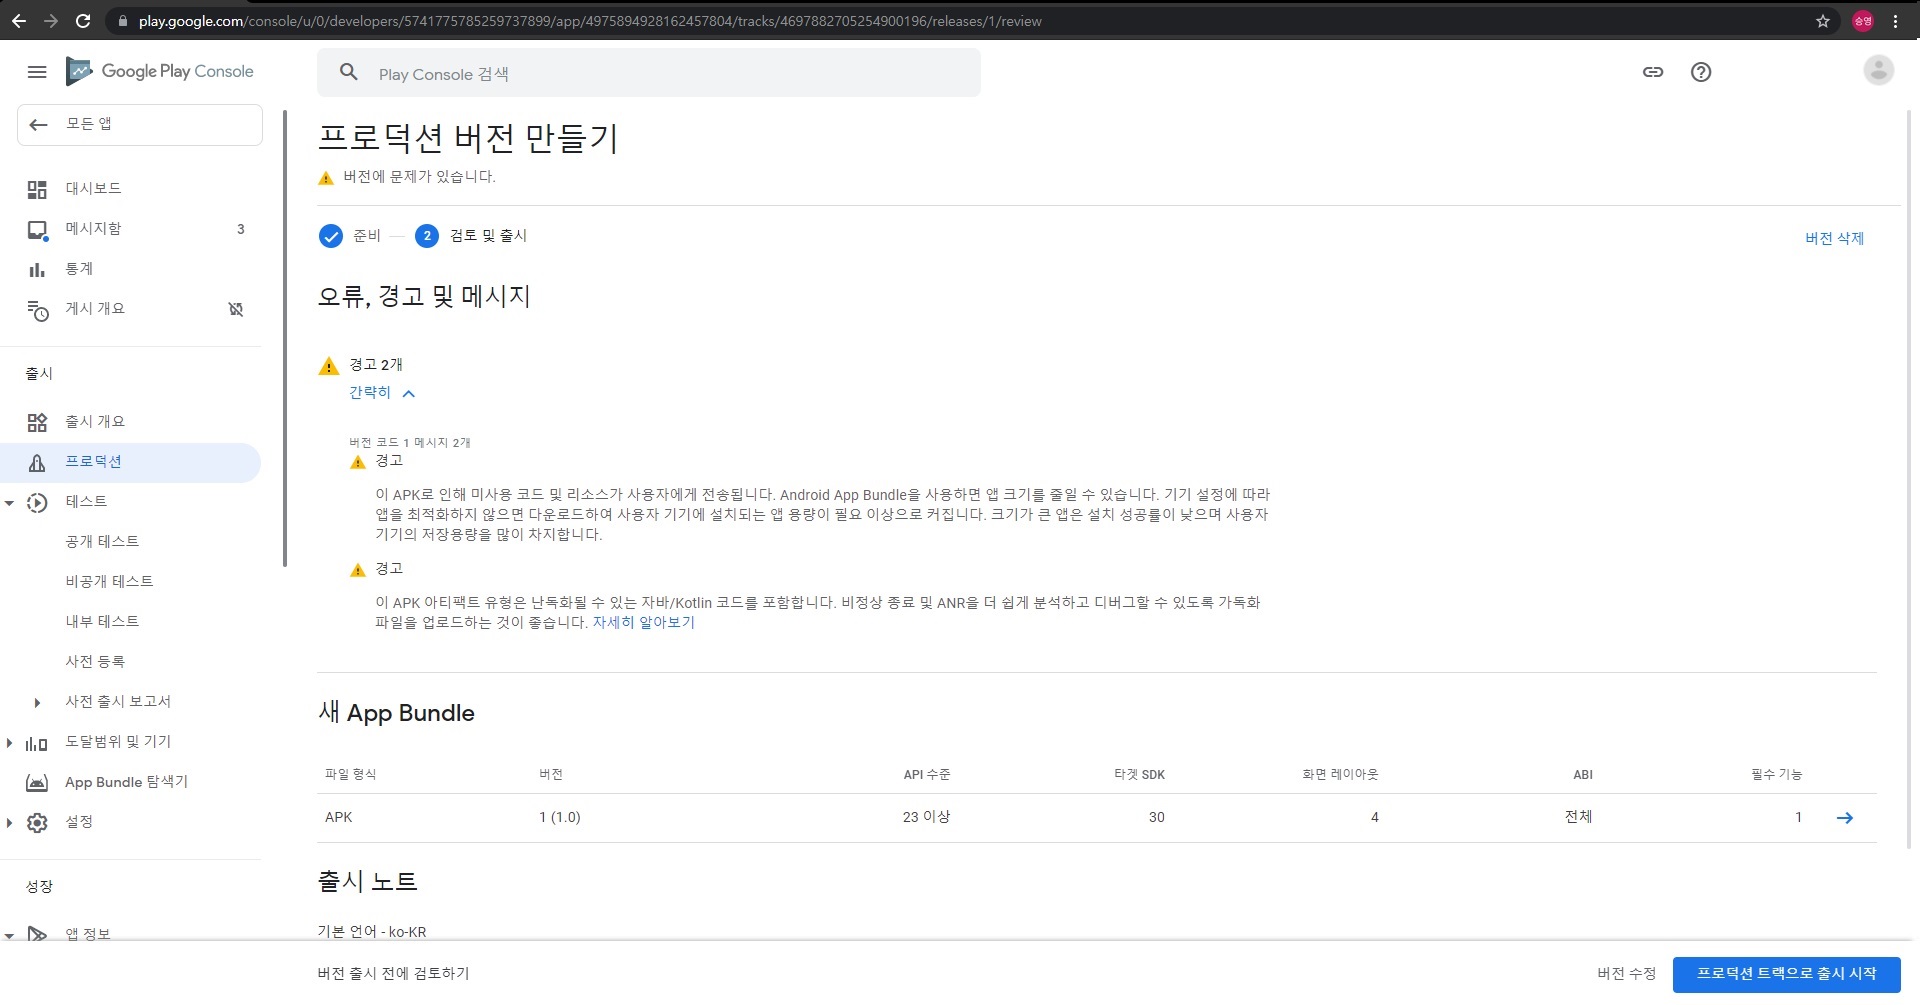Image resolution: width=1920 pixels, height=1005 pixels.
Task: Click the browser reload icon
Action: 83,20
